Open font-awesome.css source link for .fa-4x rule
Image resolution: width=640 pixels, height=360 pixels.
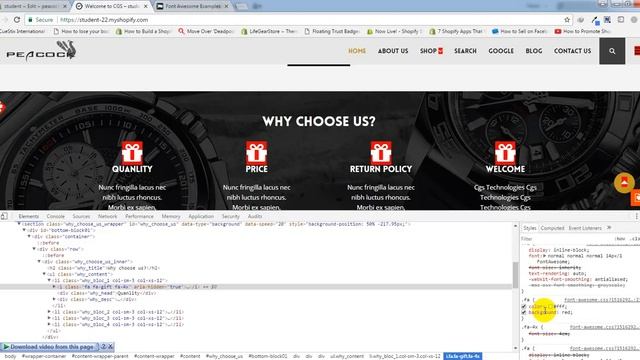[604, 327]
